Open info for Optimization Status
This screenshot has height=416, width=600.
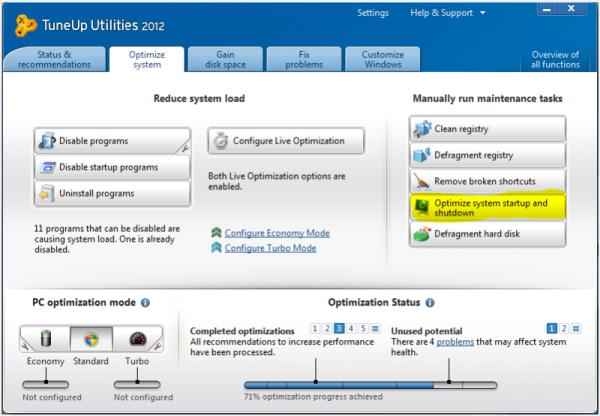tap(430, 303)
